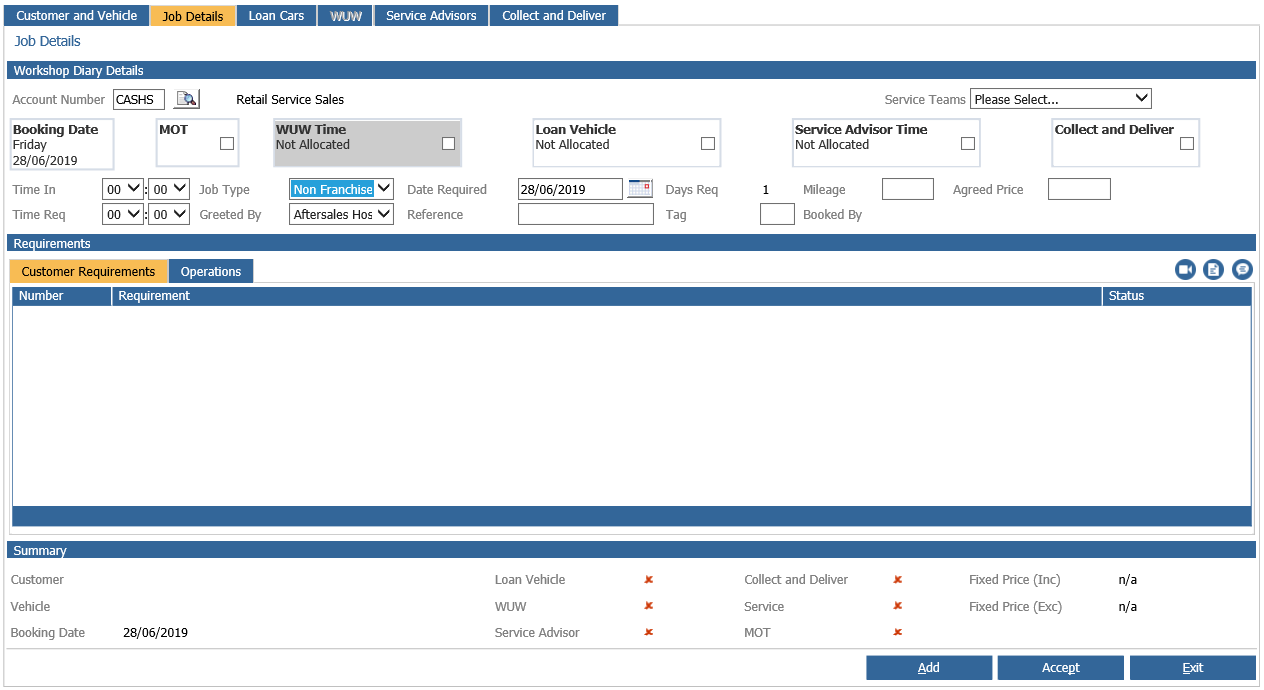Click the document icon in Requirements
This screenshot has height=690, width=1264.
[x=1213, y=269]
